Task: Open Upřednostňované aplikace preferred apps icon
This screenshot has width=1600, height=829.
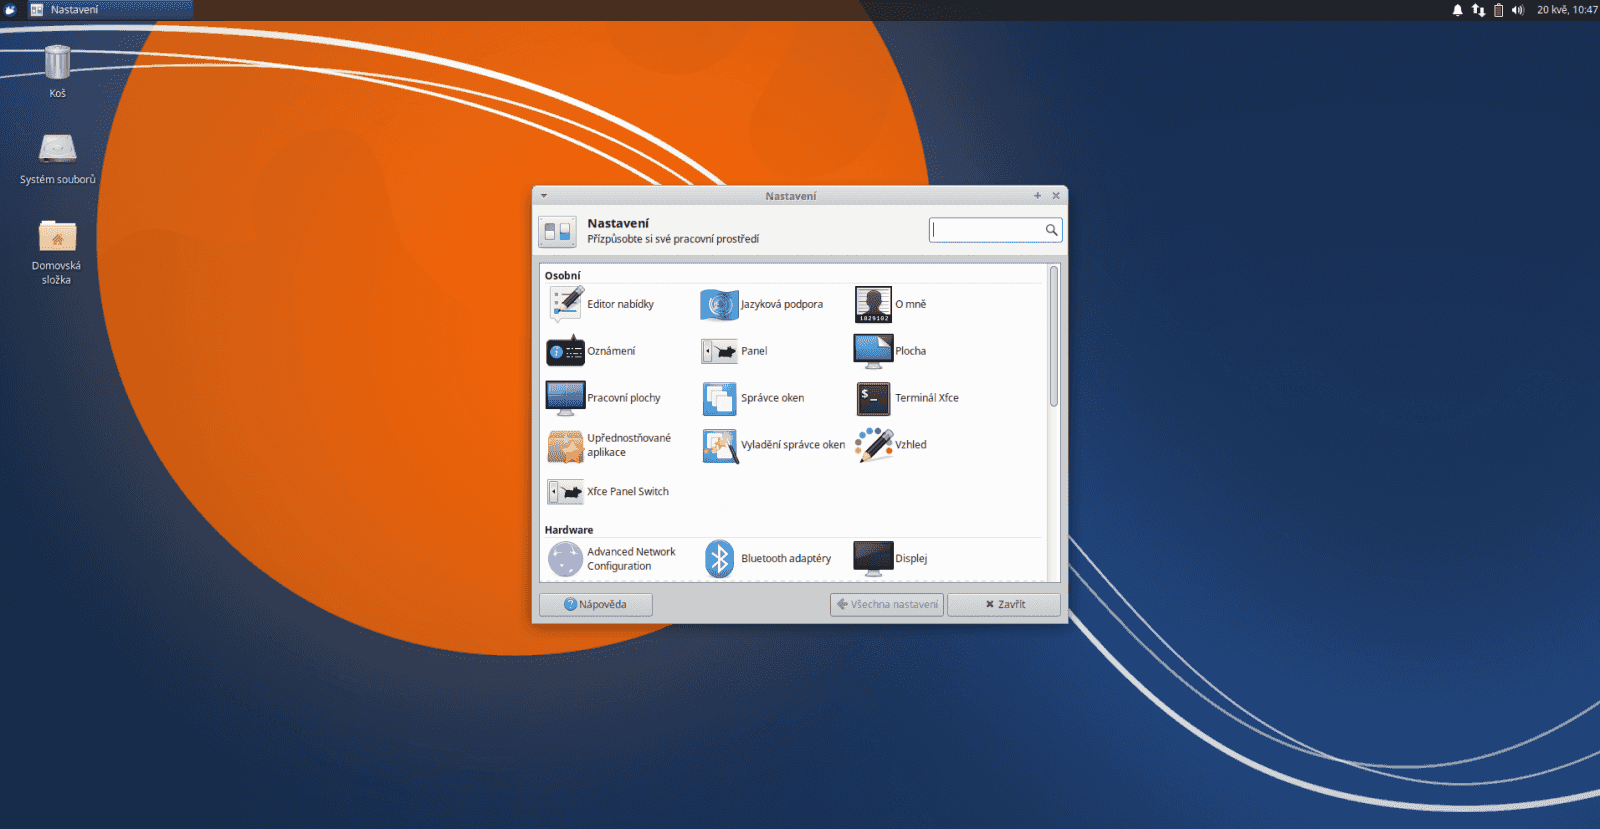Action: 566,445
